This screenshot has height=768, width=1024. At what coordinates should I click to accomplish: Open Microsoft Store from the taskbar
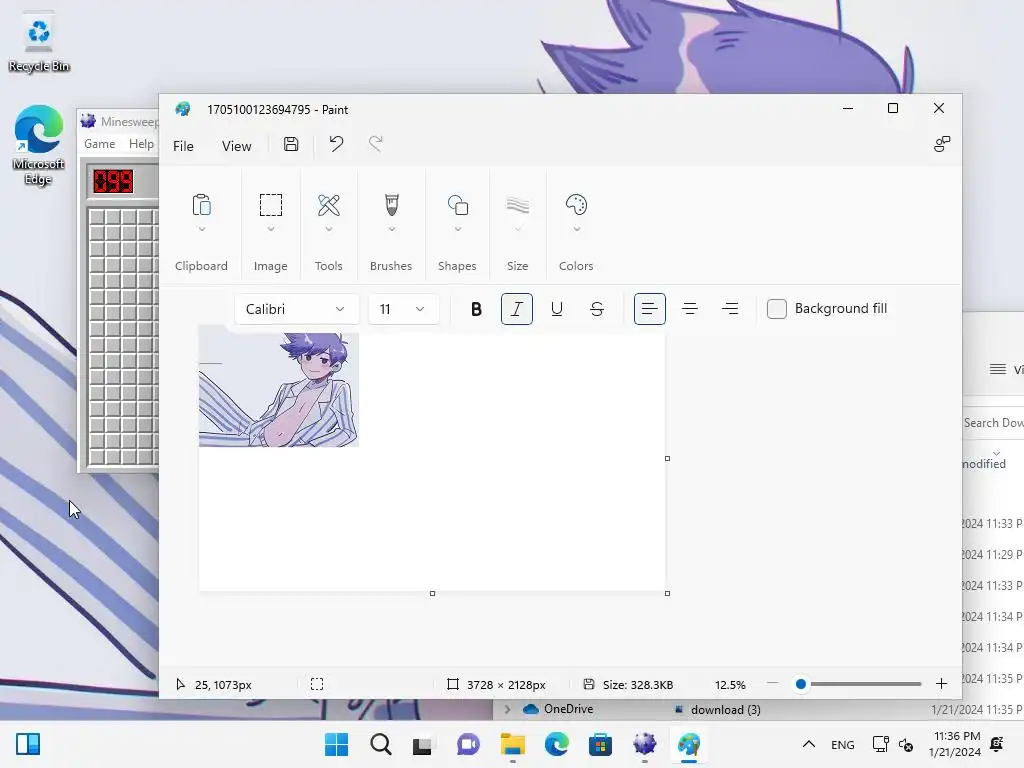600,744
